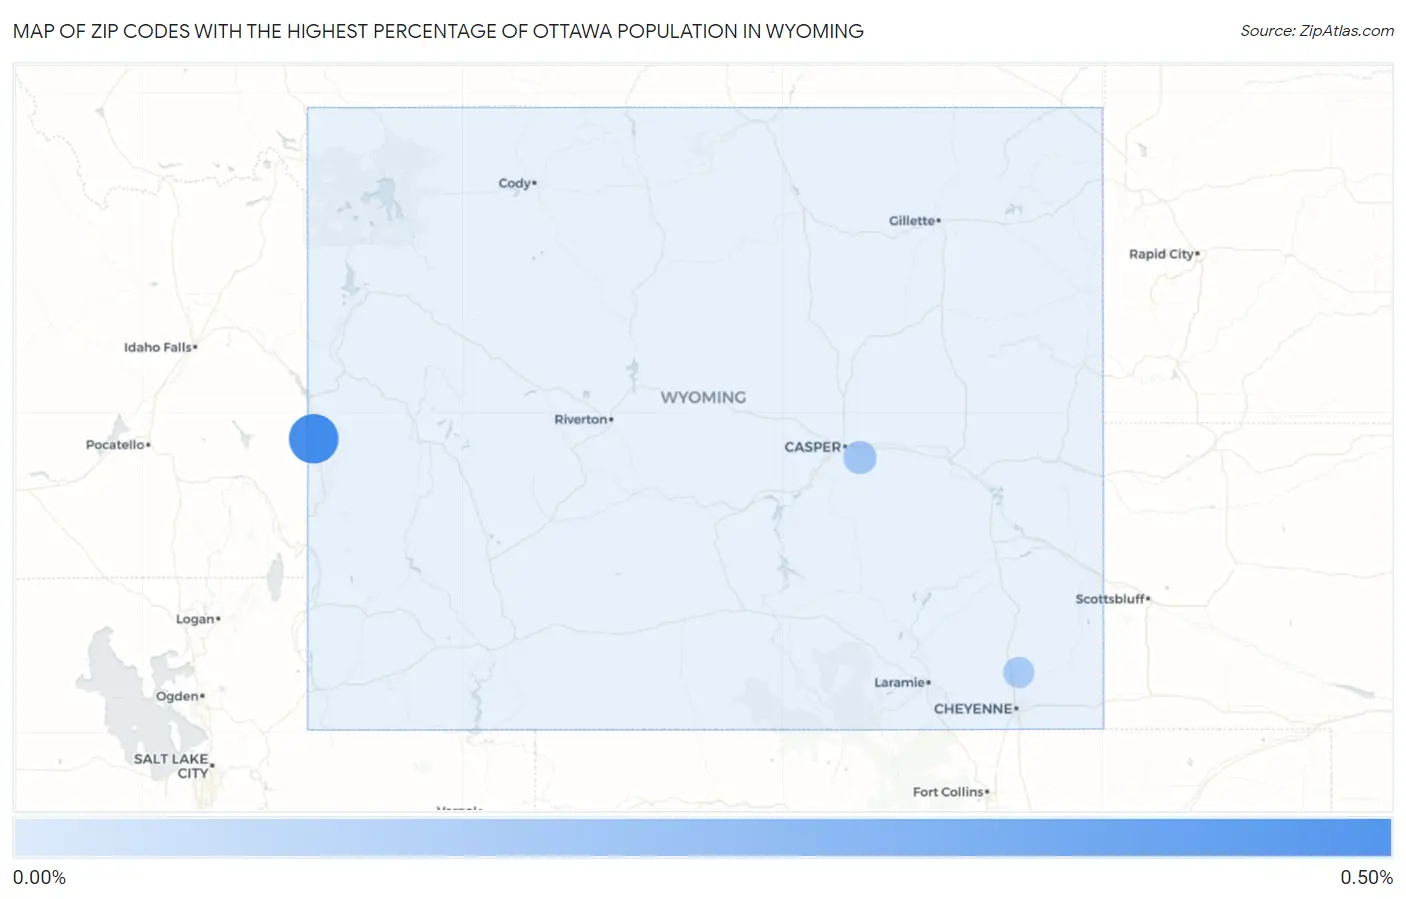This screenshot has width=1406, height=899.
Task: Click the light blue bubble above Cheyenne
Action: click(1018, 672)
